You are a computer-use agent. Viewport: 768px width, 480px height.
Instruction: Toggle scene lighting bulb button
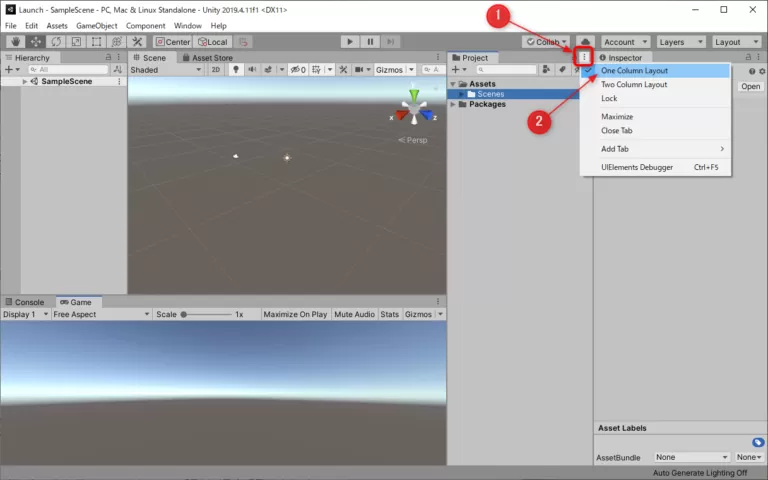(x=236, y=70)
